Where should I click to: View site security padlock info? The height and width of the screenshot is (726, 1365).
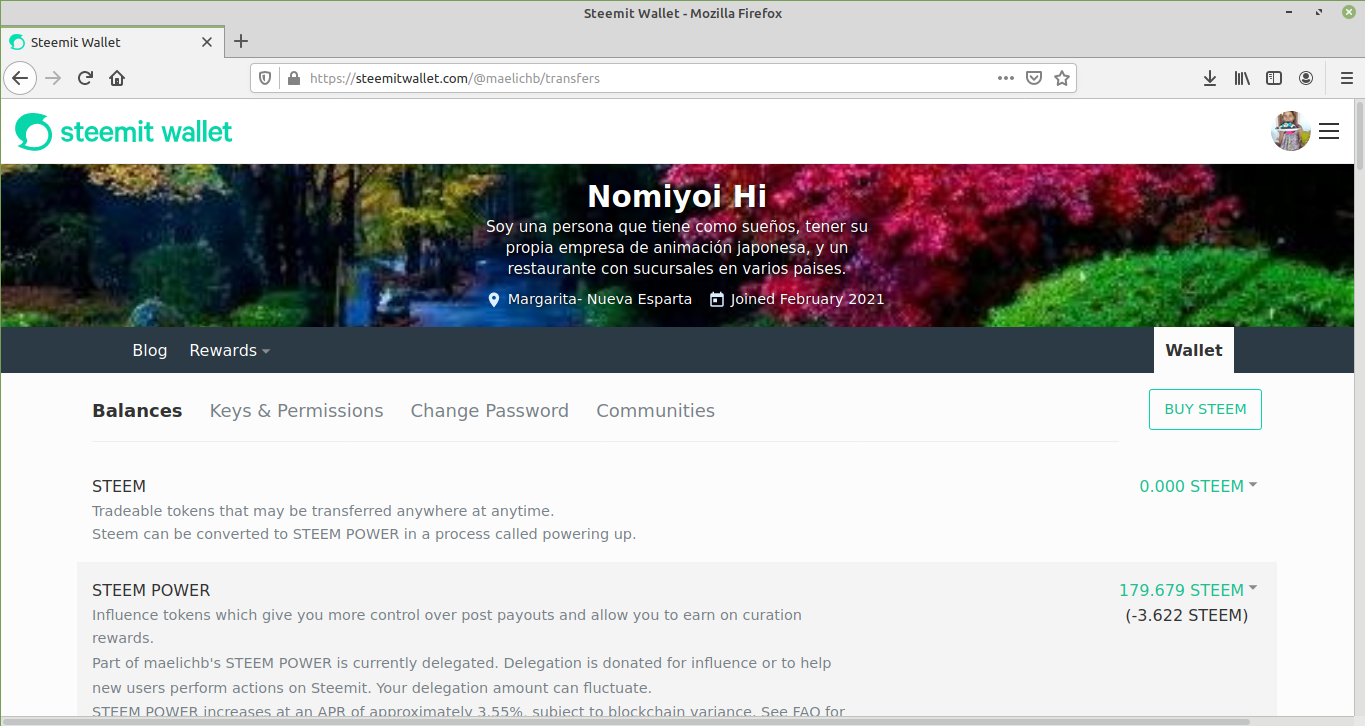[x=293, y=78]
